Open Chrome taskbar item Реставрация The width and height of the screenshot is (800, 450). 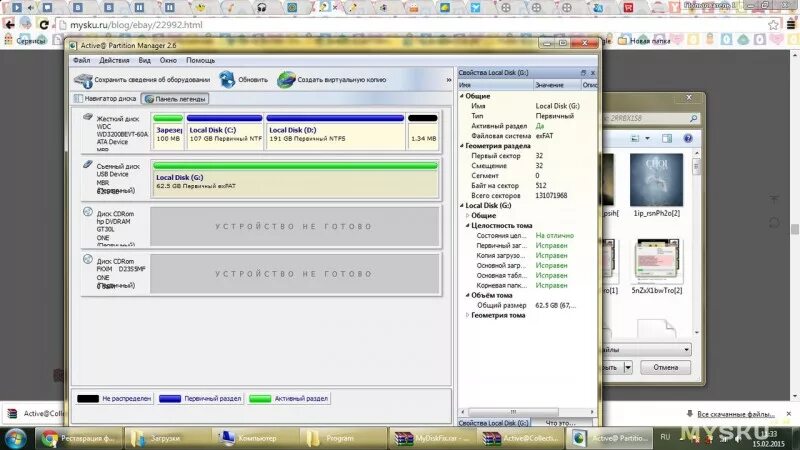pos(79,438)
